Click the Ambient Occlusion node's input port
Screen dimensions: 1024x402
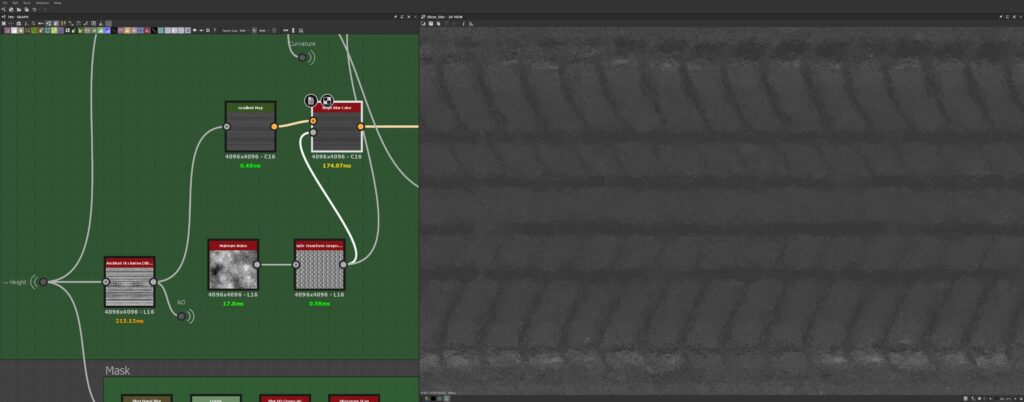coord(106,282)
